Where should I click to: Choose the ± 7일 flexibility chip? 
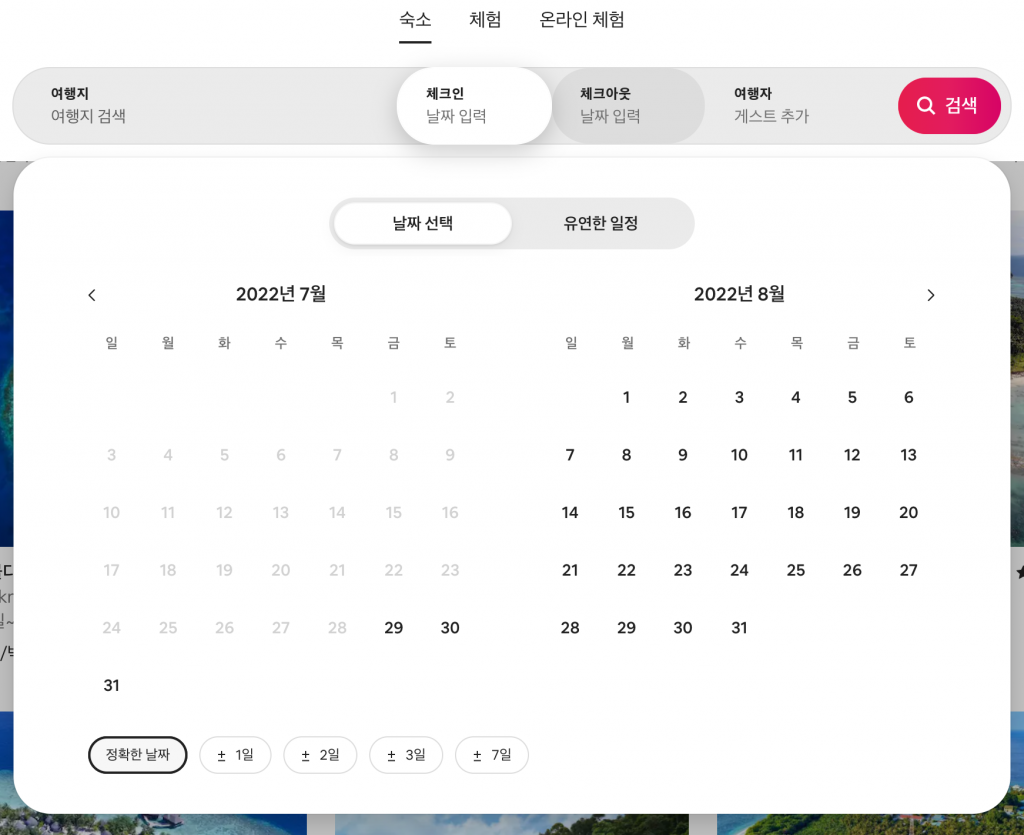click(492, 755)
